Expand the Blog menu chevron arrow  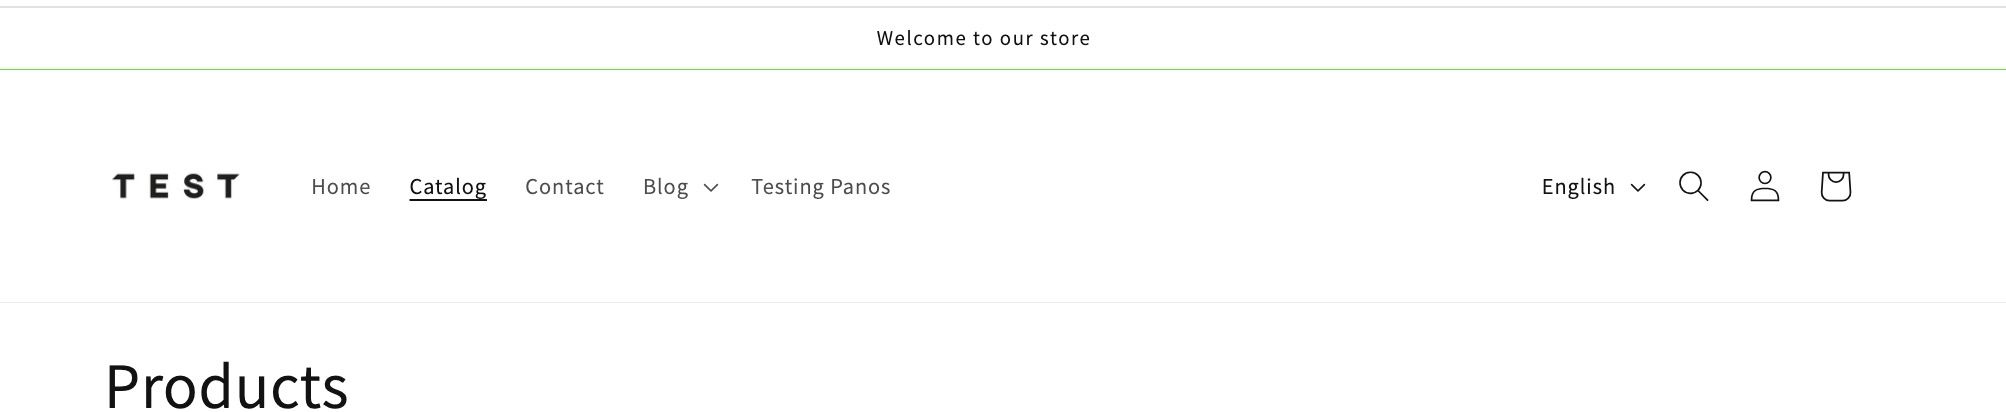[711, 187]
